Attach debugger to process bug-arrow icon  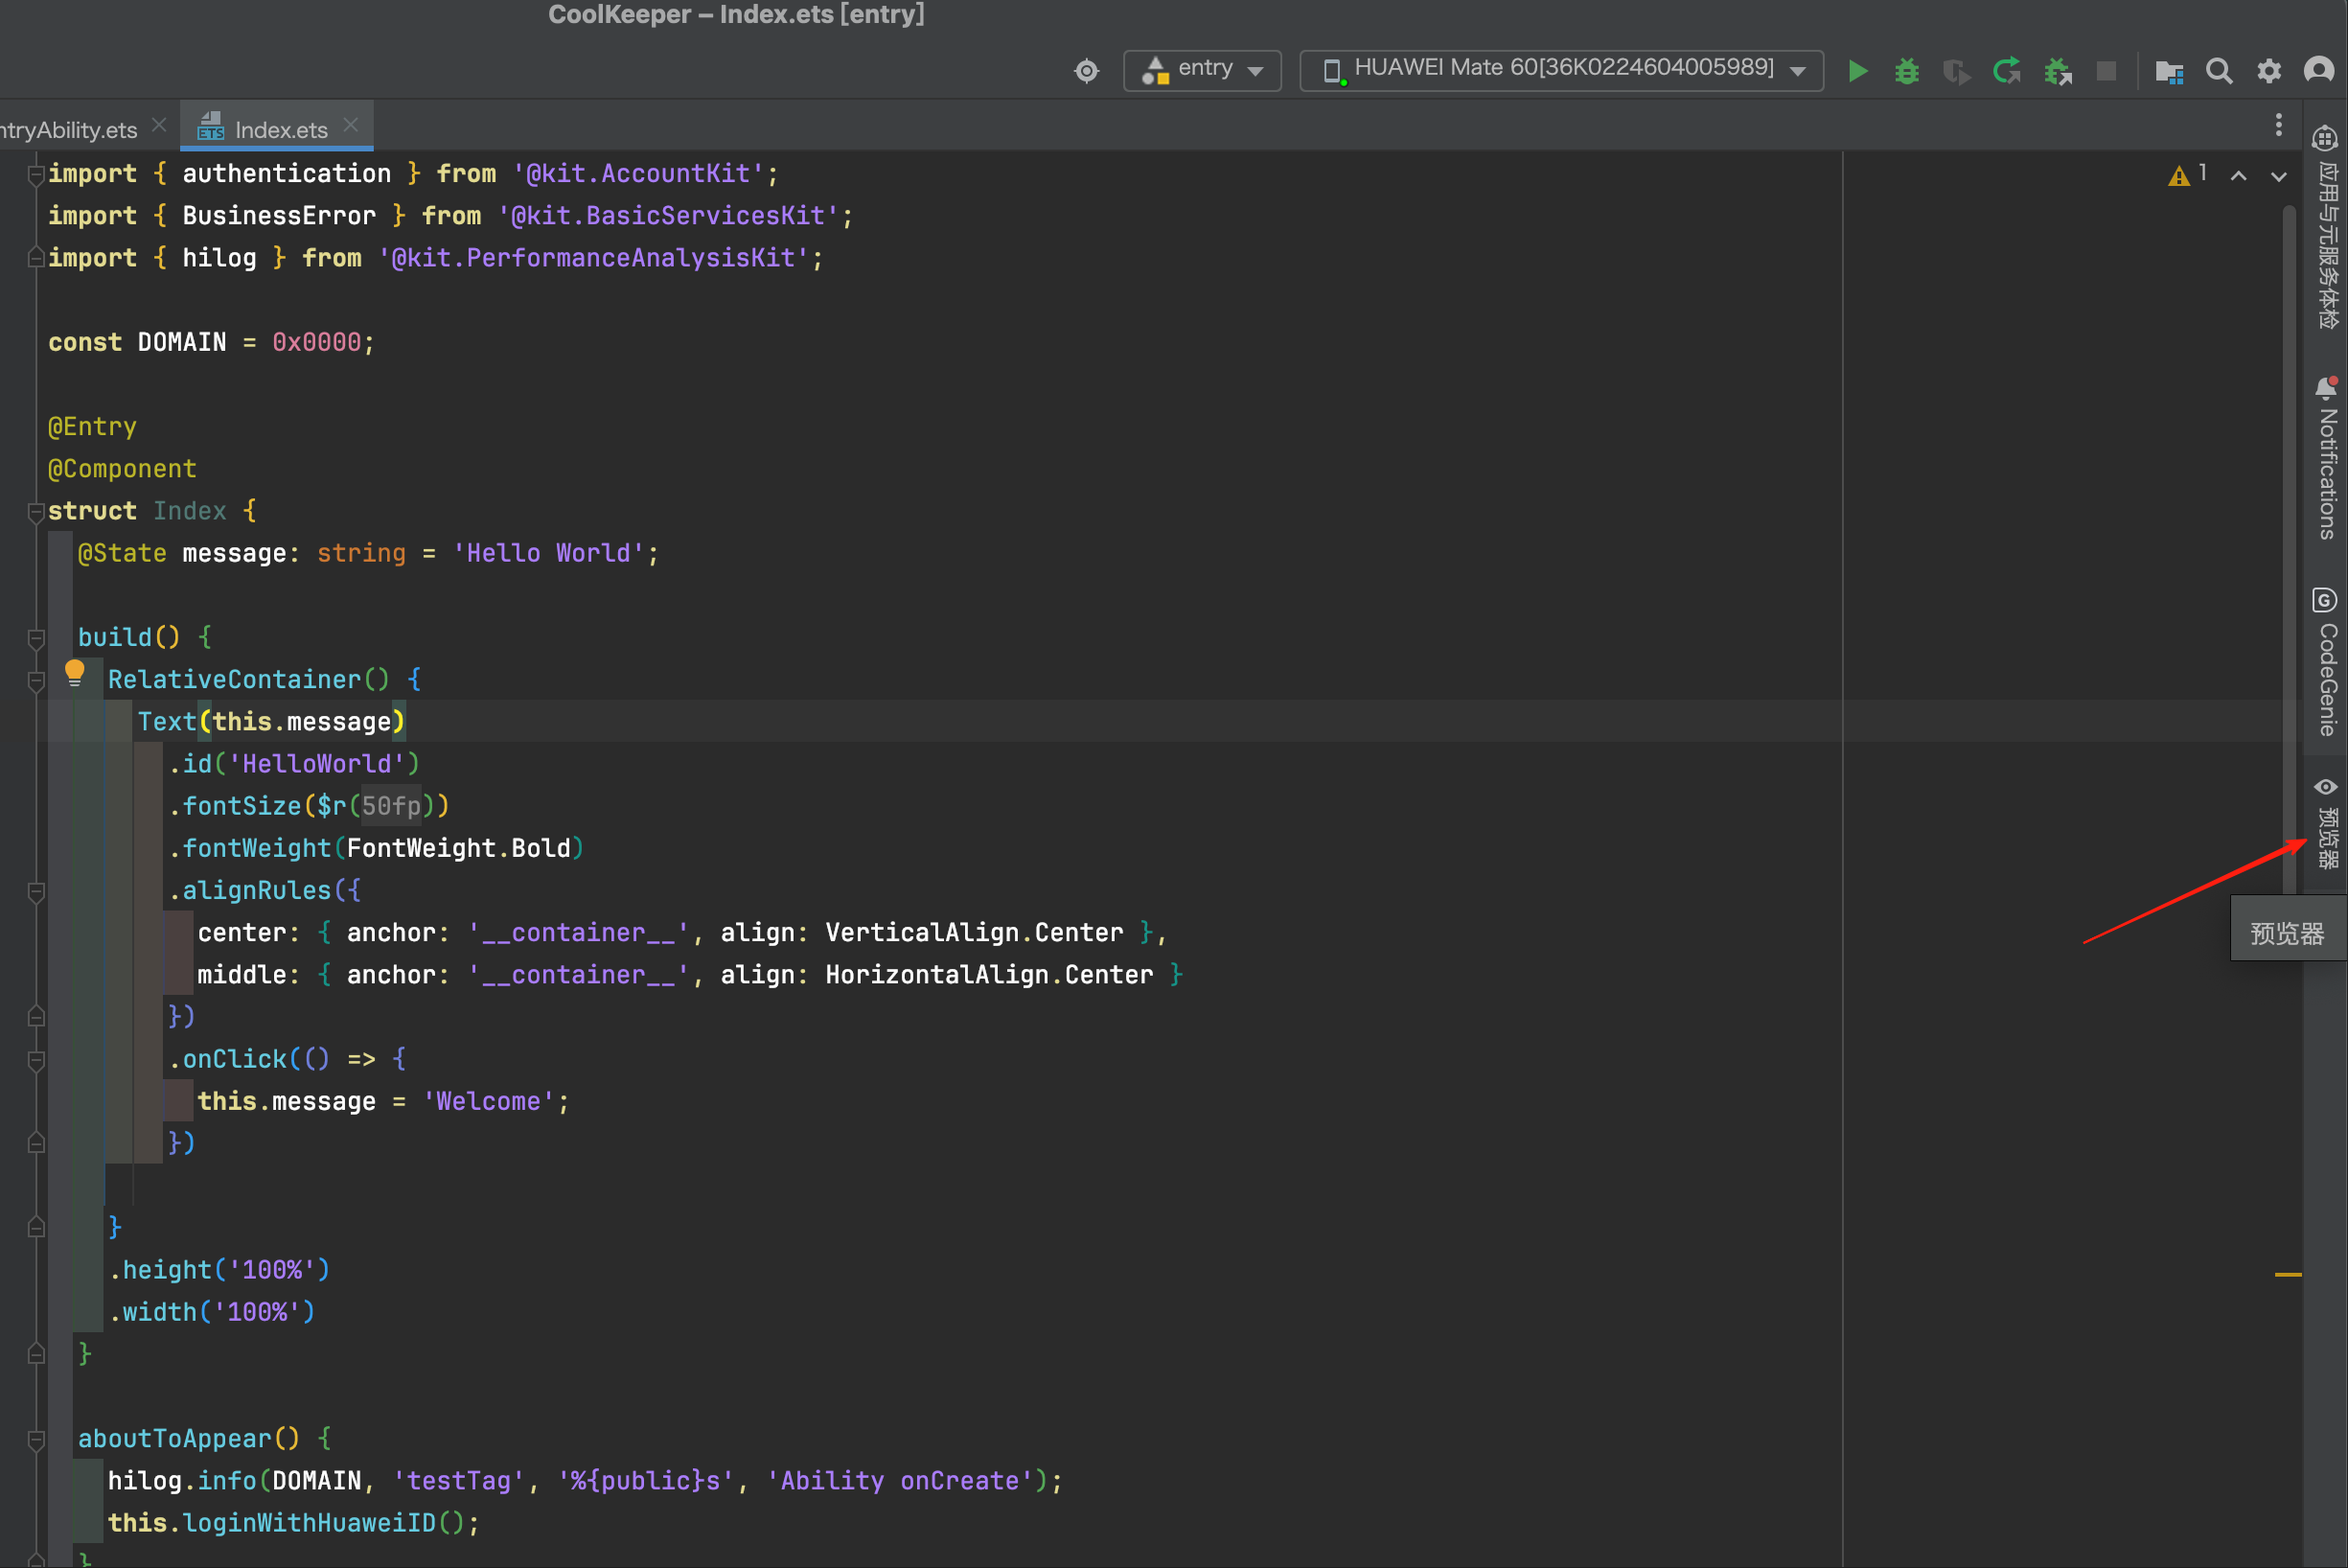click(2057, 71)
